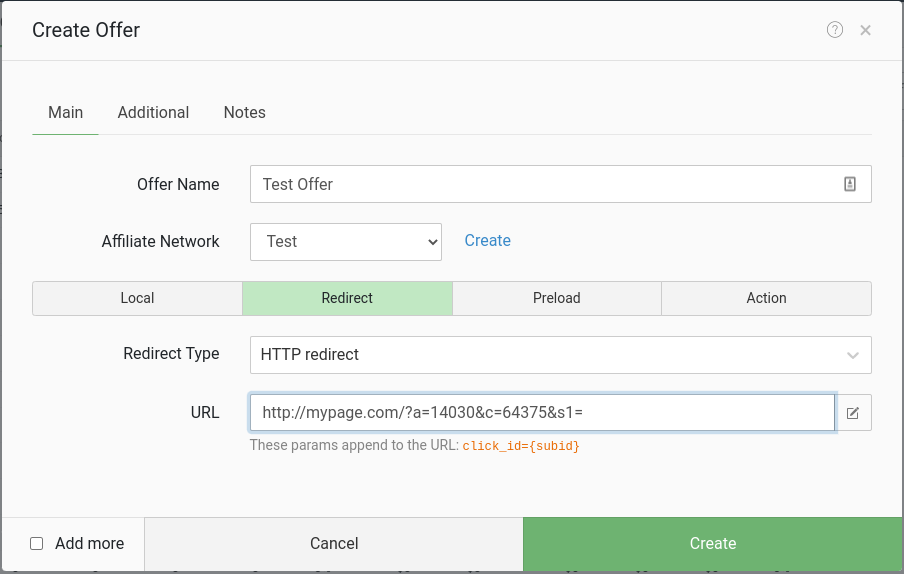Image resolution: width=904 pixels, height=574 pixels.
Task: Enable the Add more checkbox
Action: (x=37, y=544)
